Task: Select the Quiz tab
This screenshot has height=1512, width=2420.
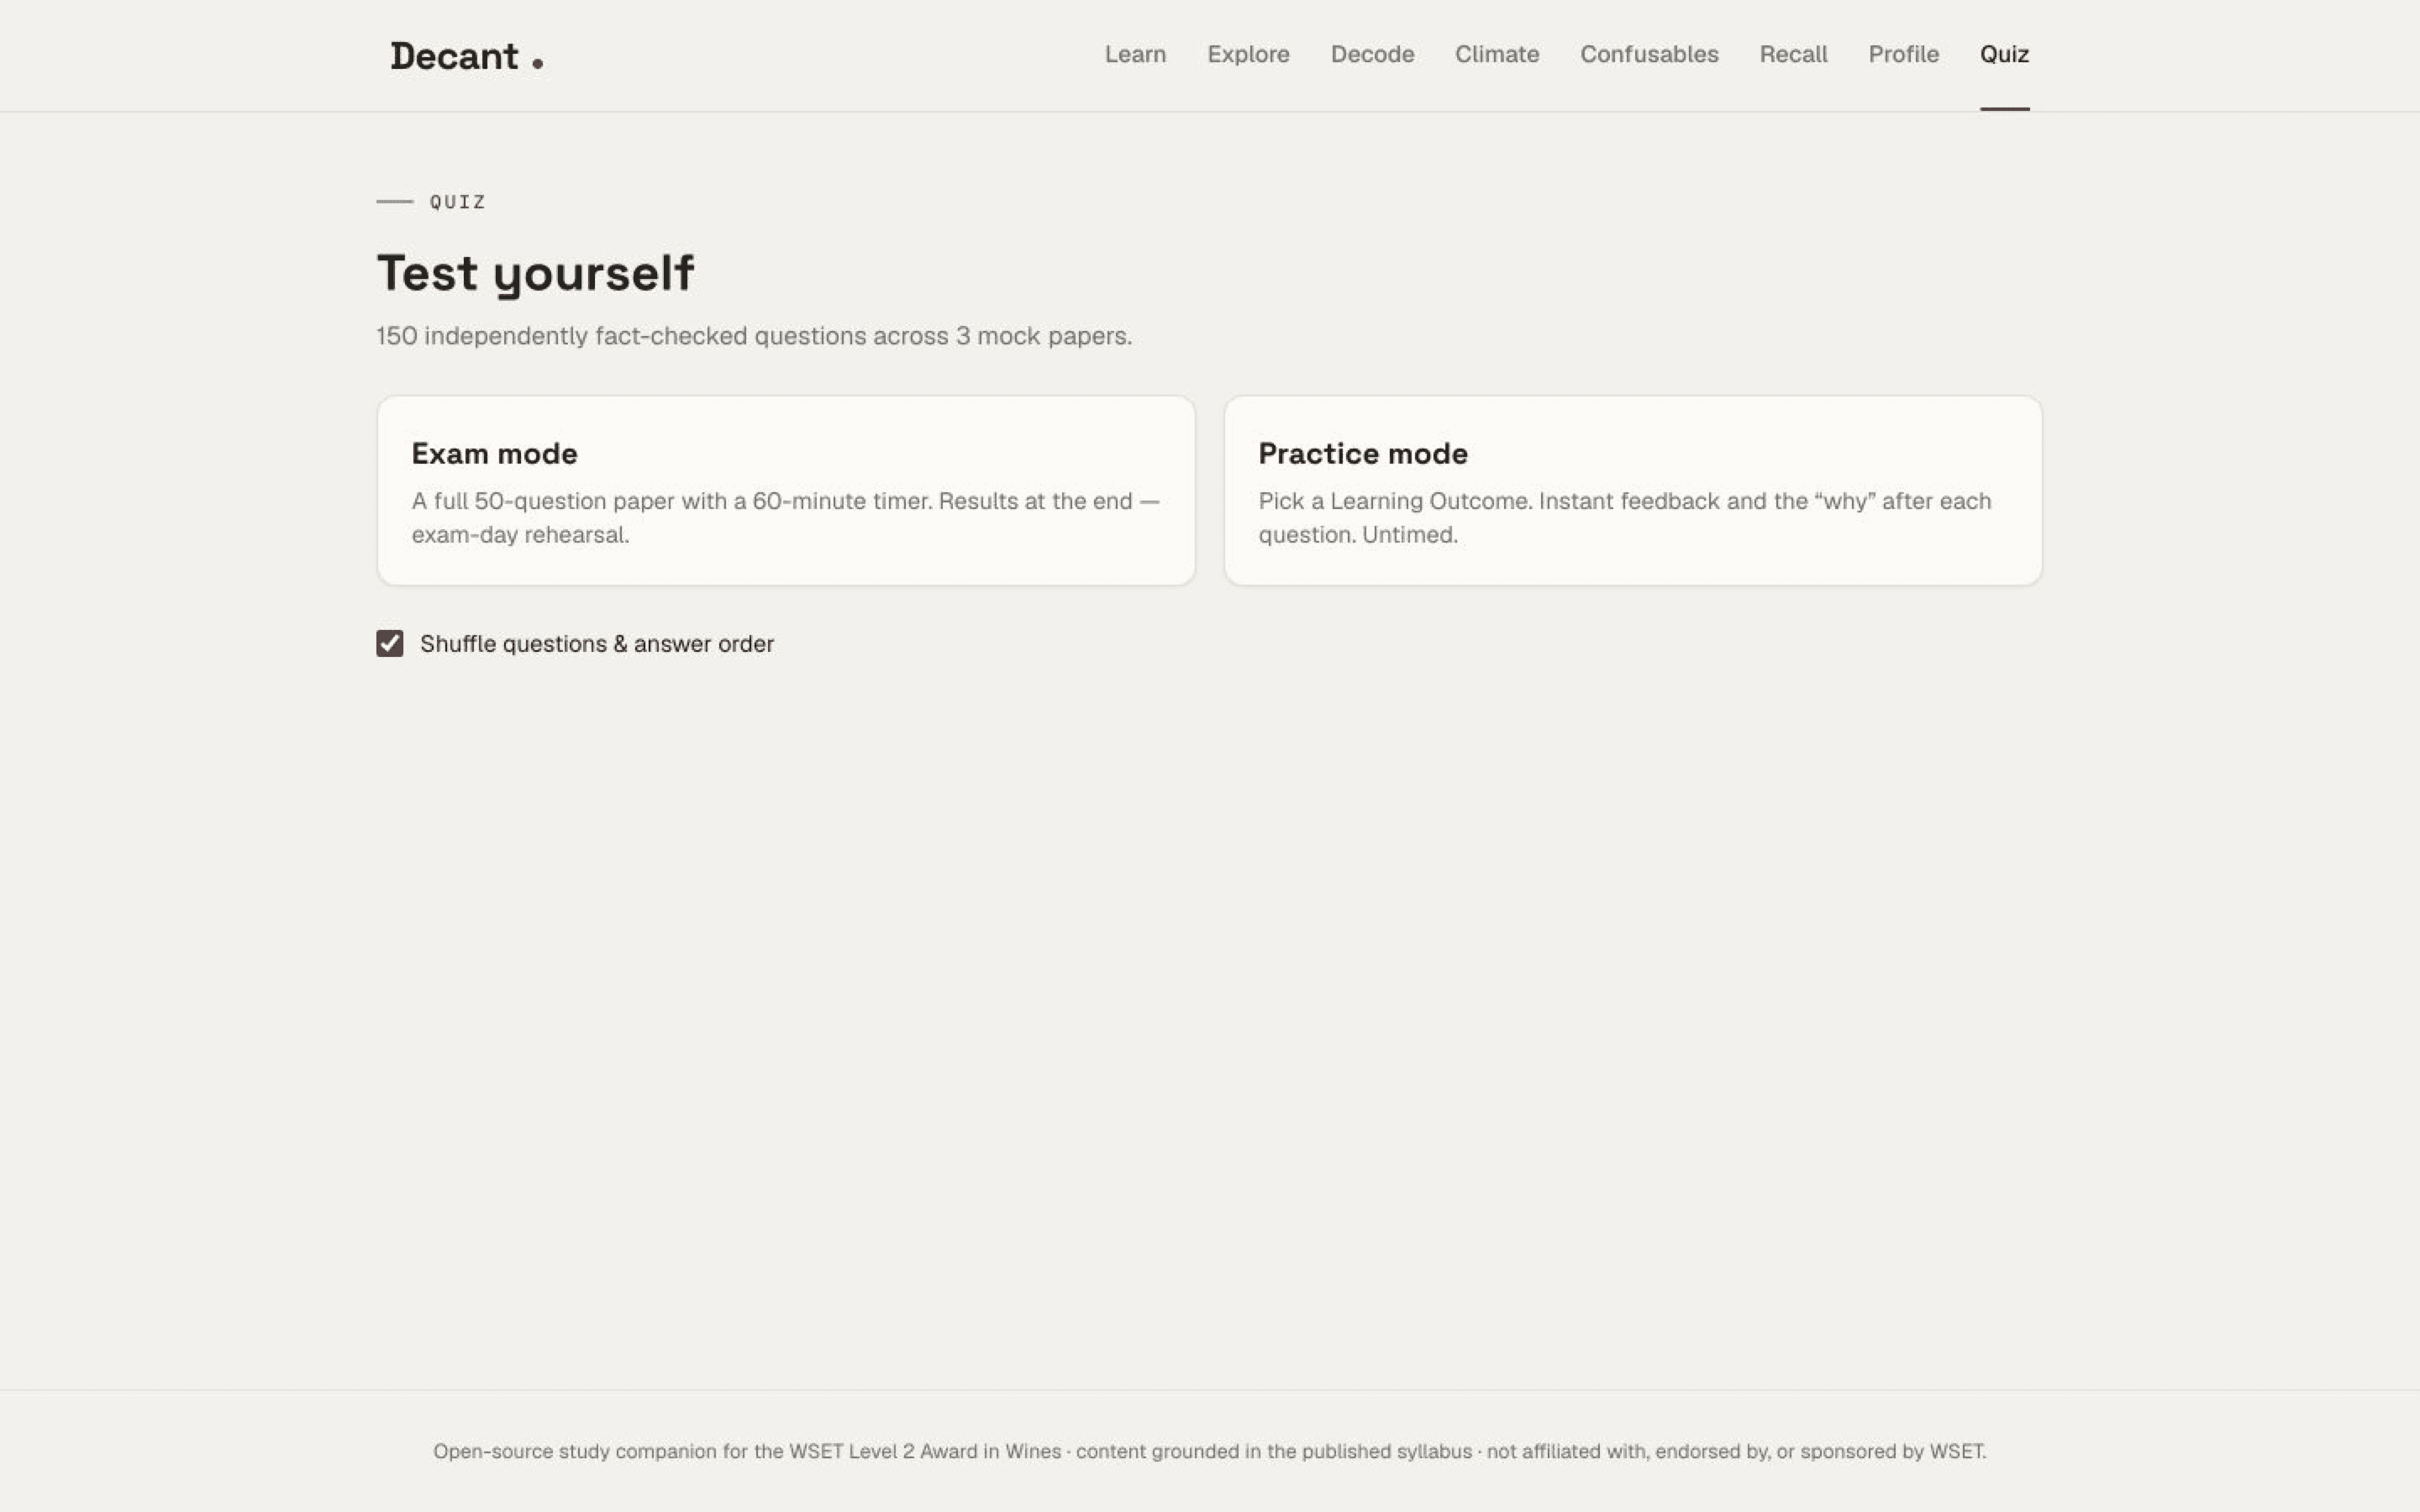Action: (2004, 54)
